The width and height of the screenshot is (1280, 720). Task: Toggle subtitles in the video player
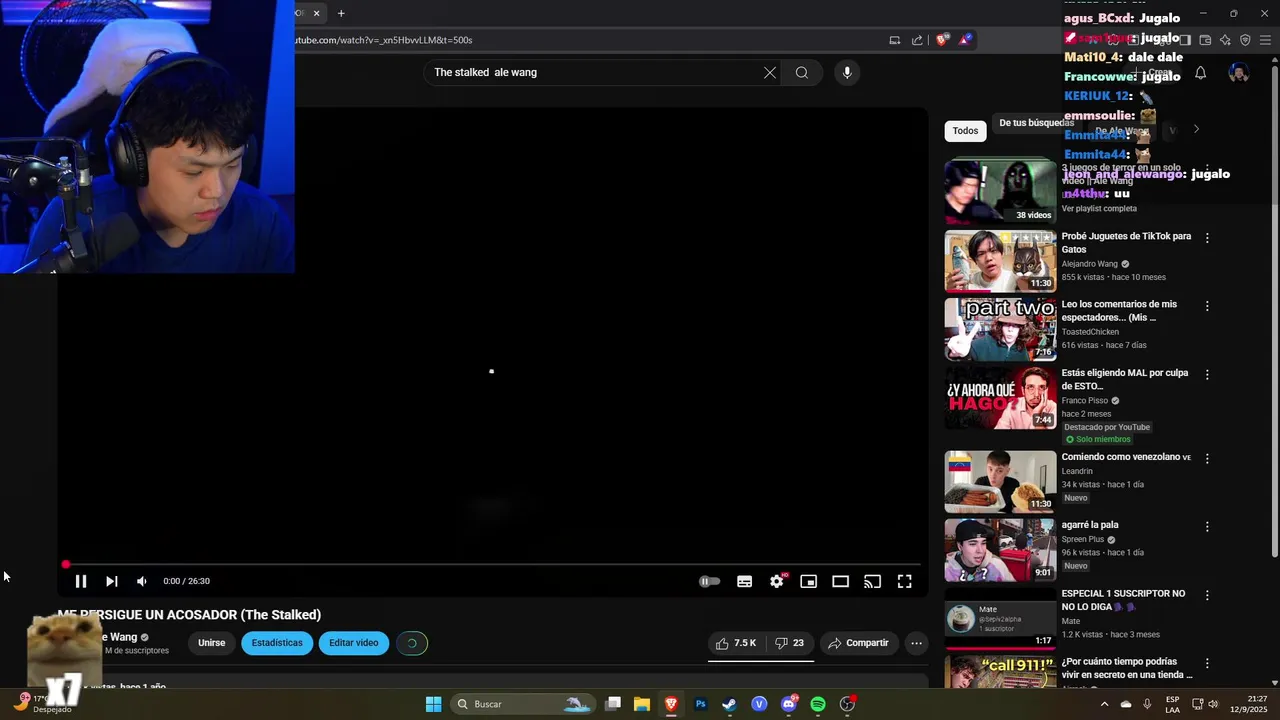745,581
